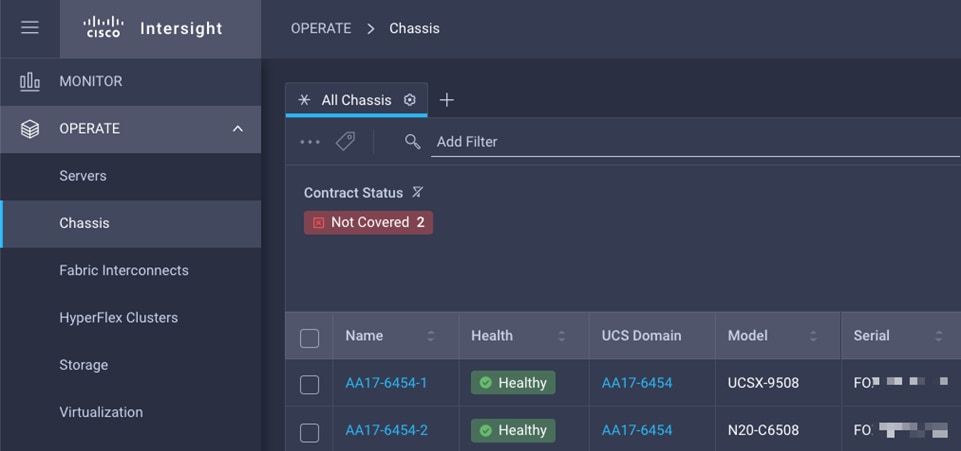
Task: Open Fabric Interconnects in the sidebar
Action: tap(131, 271)
